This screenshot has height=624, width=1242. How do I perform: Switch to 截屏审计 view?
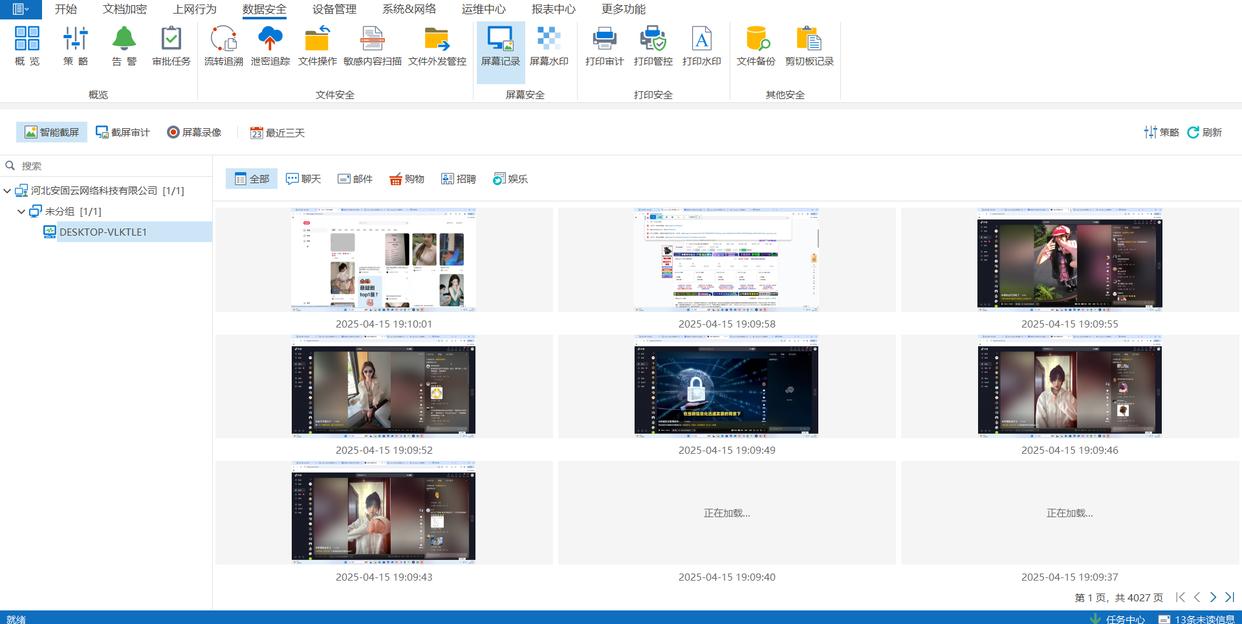pyautogui.click(x=122, y=132)
